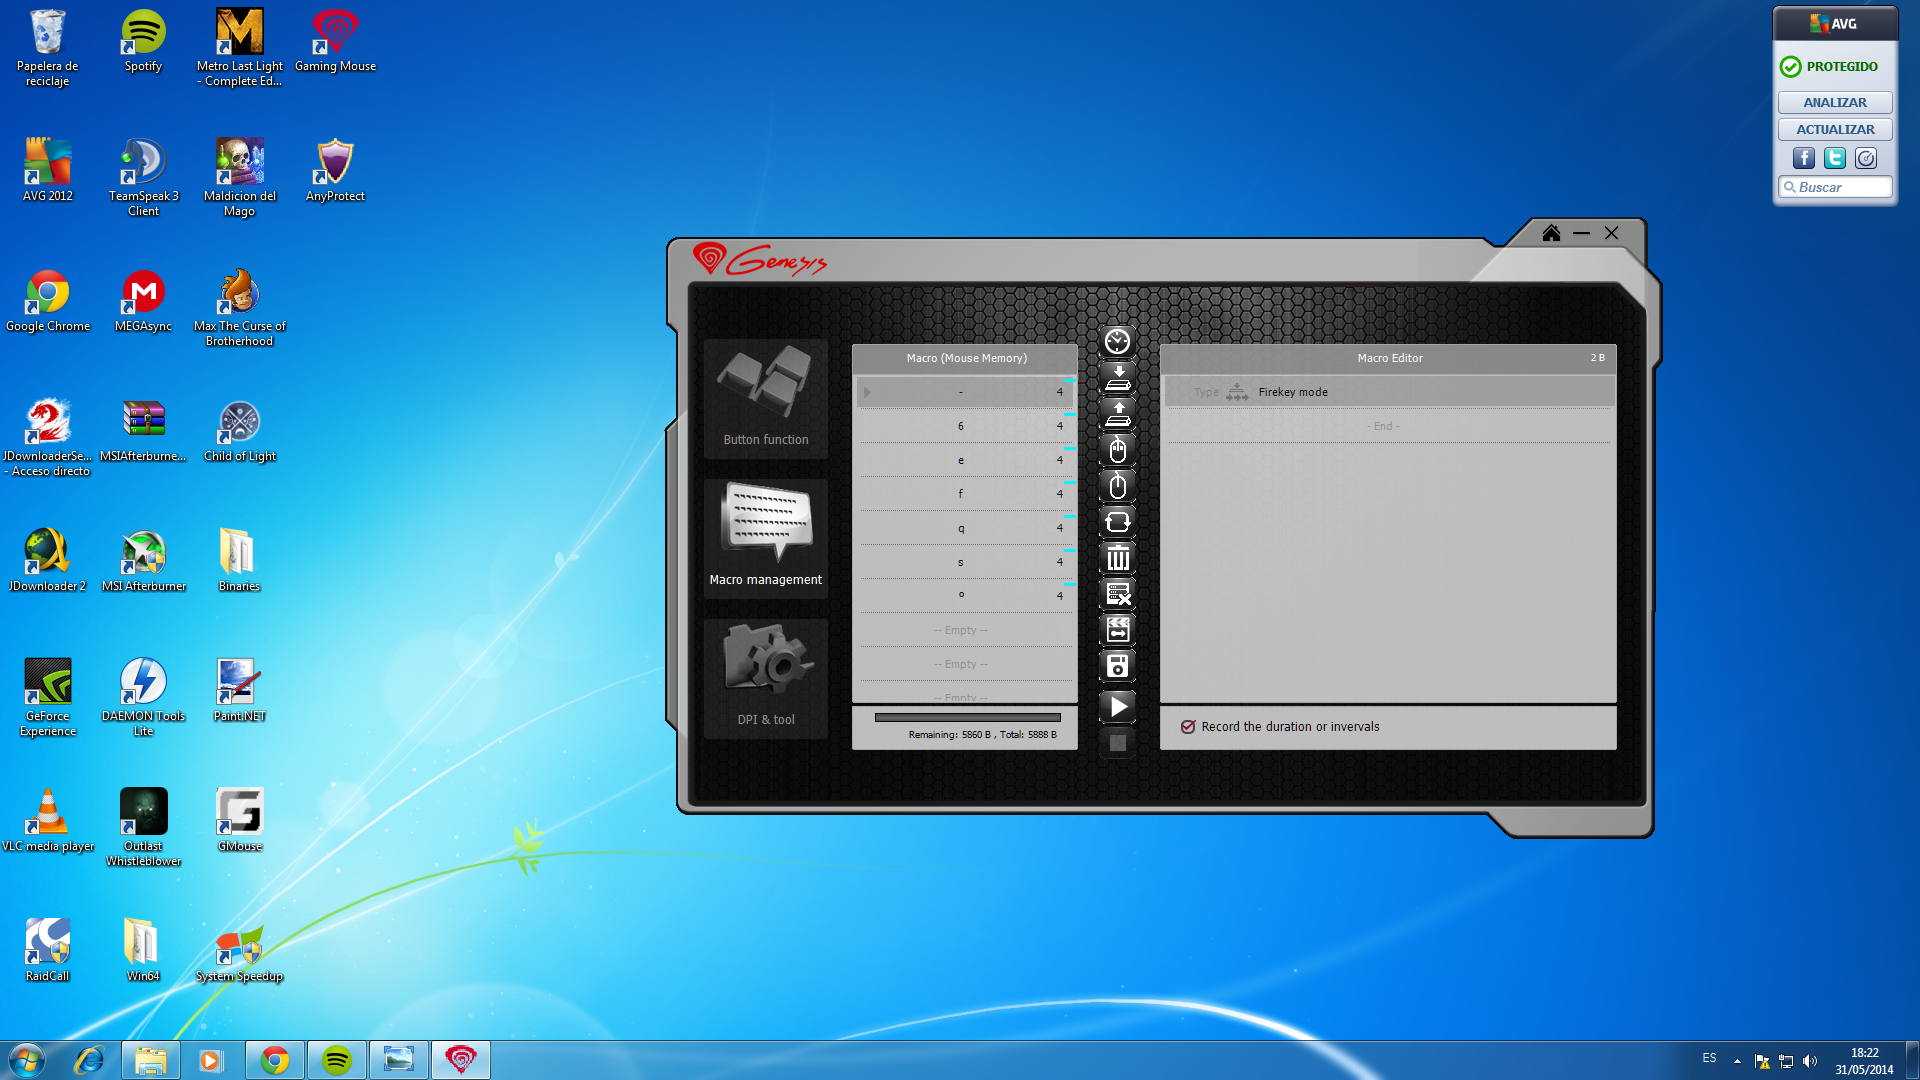The image size is (1920, 1080).
Task: Click the ACTUALIZAR button in AVG widget
Action: [1834, 129]
